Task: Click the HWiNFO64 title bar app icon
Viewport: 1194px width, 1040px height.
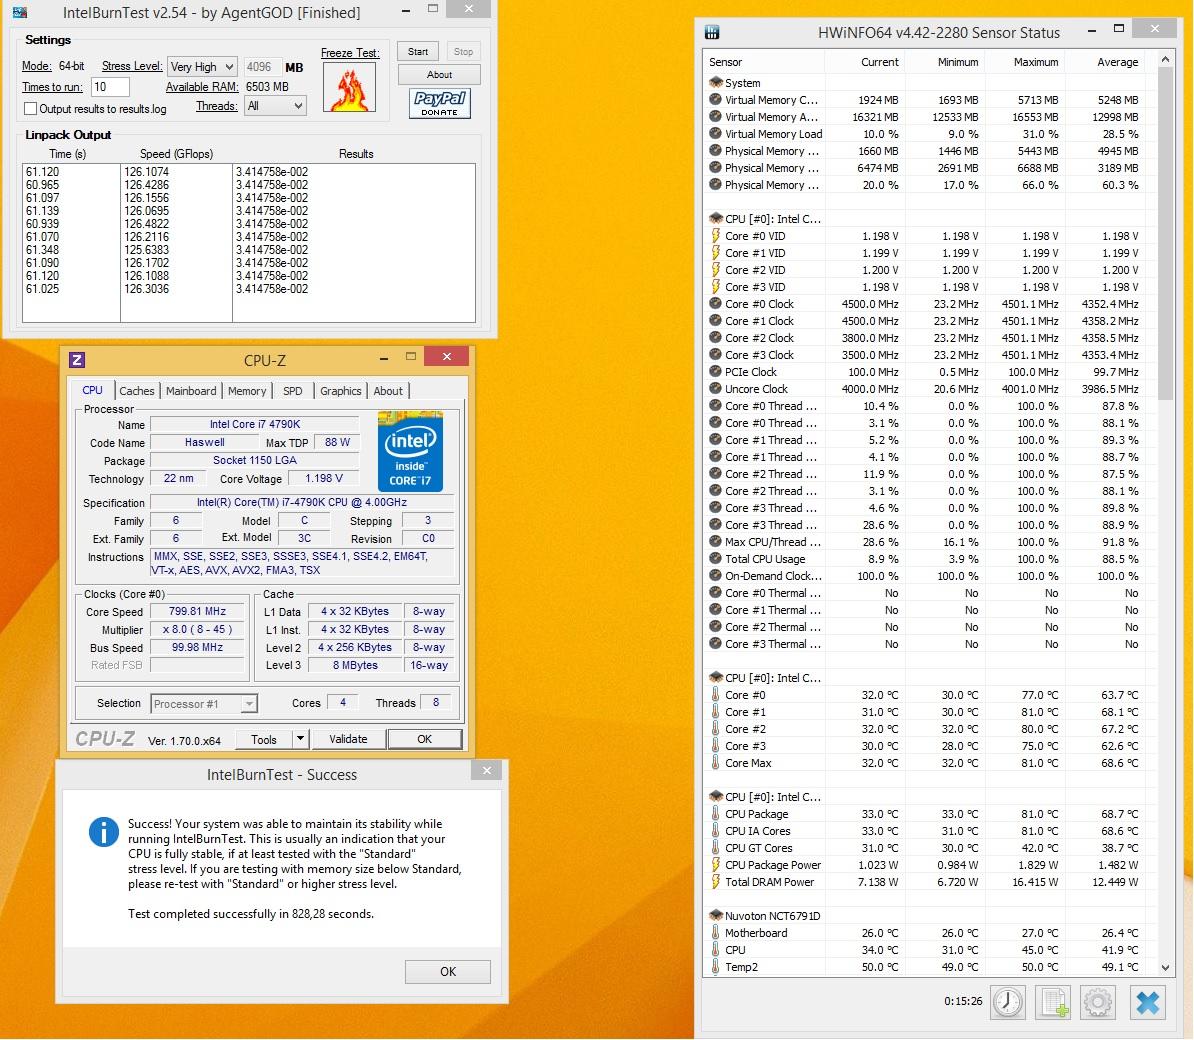Action: click(x=712, y=32)
